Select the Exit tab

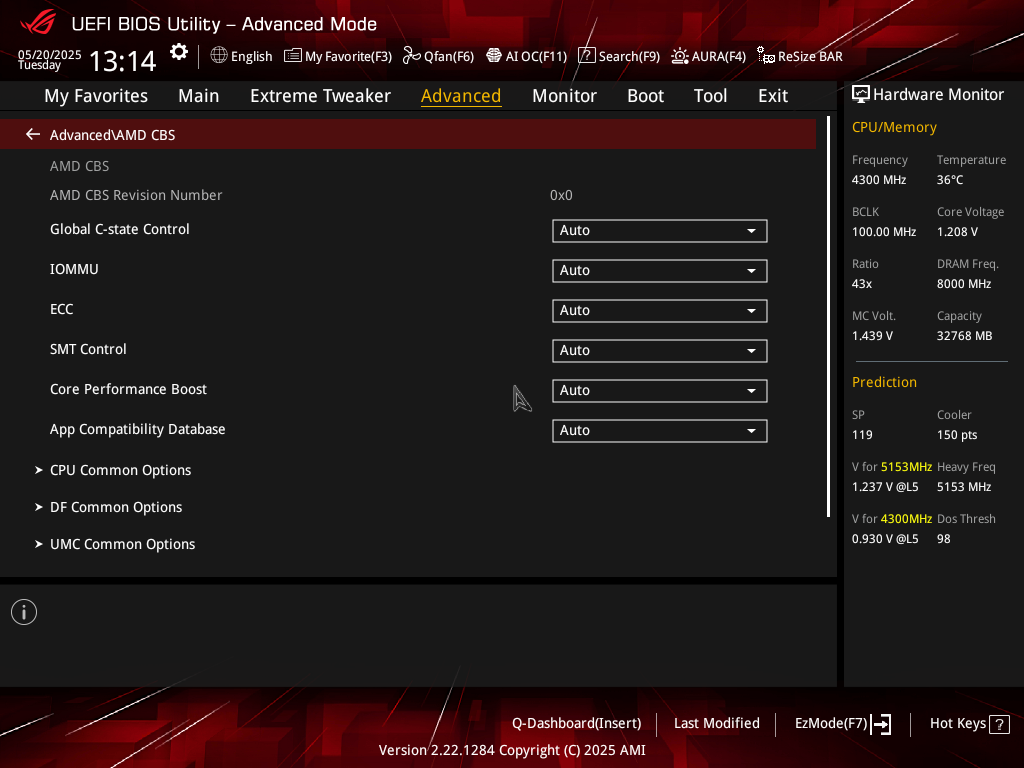[x=773, y=96]
